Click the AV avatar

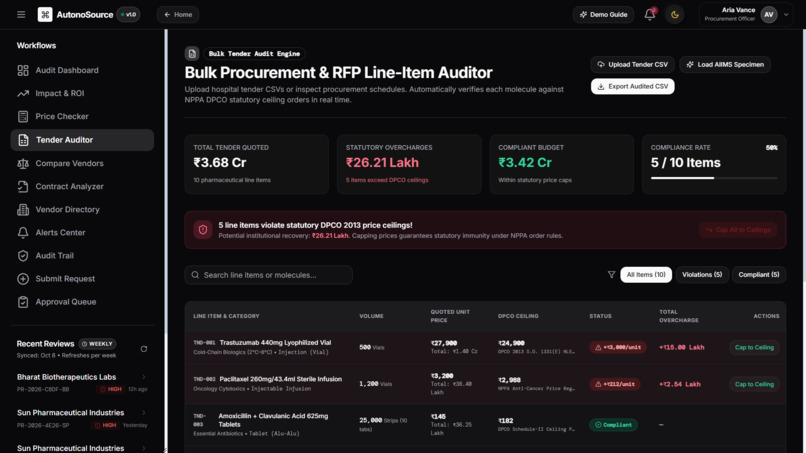769,14
